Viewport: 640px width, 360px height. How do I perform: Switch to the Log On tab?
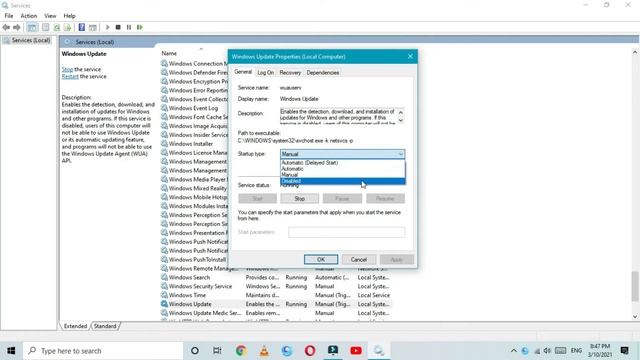pos(266,73)
